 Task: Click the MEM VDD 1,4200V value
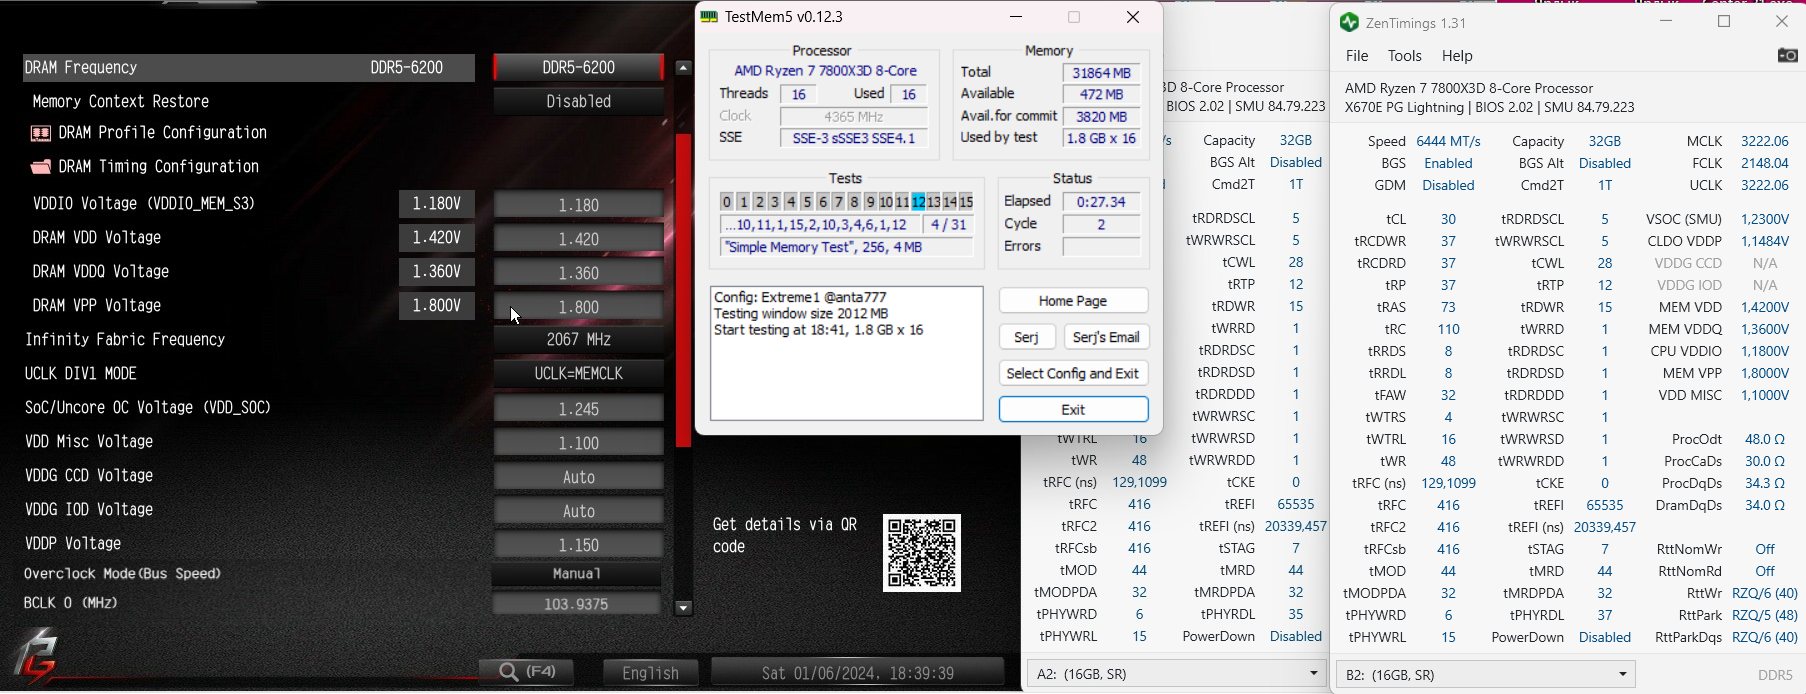pyautogui.click(x=1764, y=307)
